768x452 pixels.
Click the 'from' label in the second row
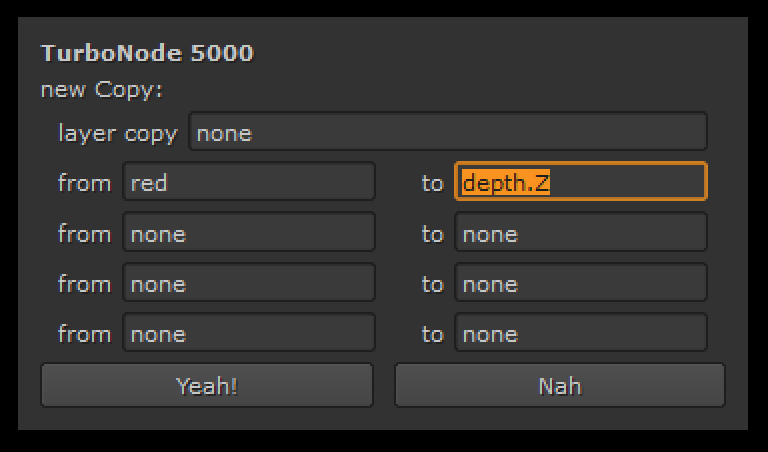coord(84,233)
